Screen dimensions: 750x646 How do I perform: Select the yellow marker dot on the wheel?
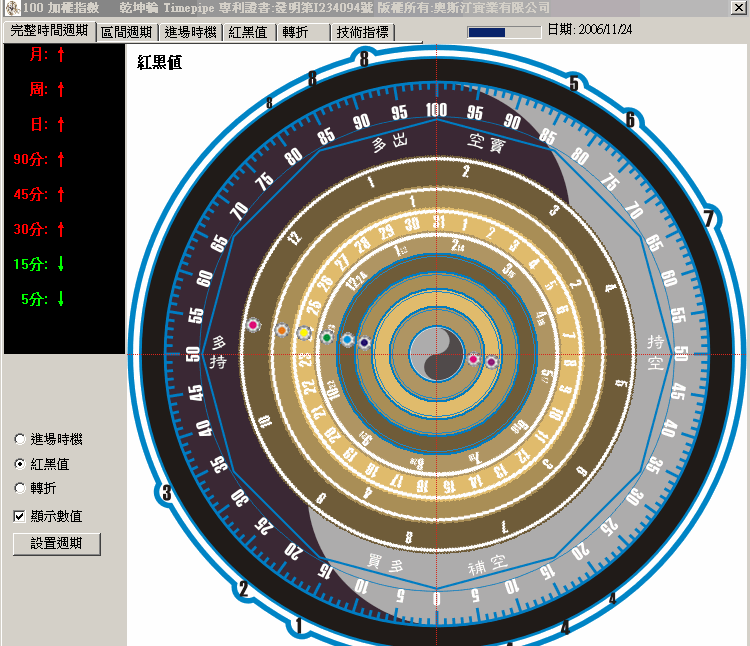click(x=304, y=333)
